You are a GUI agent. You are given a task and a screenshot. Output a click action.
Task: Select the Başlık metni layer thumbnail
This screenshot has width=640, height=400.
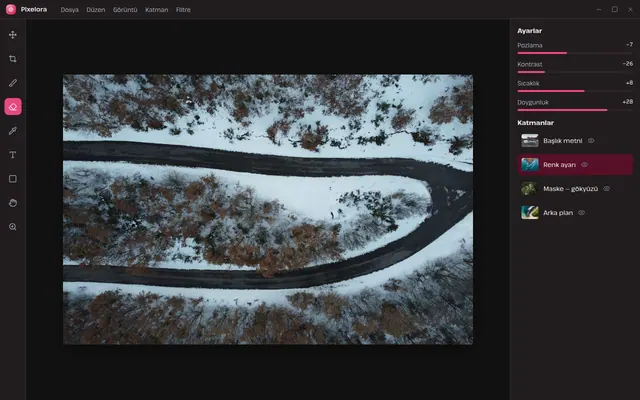tap(530, 140)
